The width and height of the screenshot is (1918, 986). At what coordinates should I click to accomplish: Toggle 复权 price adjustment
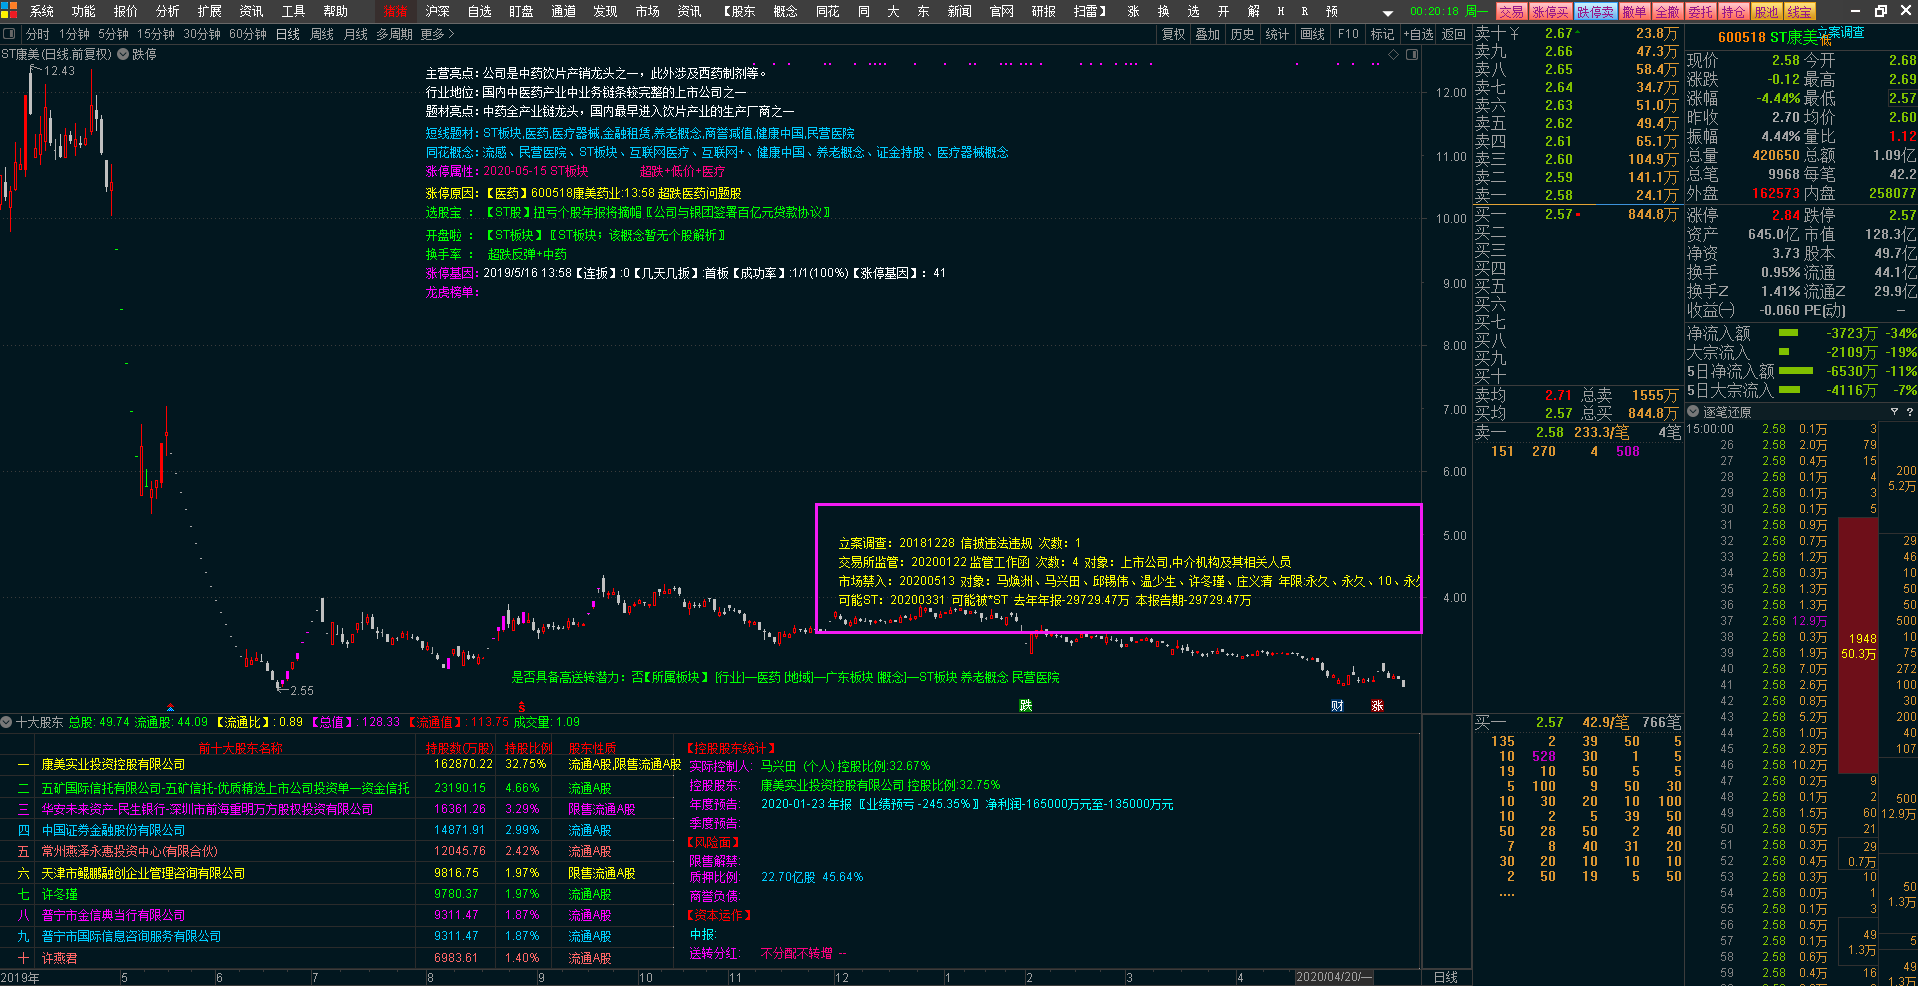point(1173,34)
